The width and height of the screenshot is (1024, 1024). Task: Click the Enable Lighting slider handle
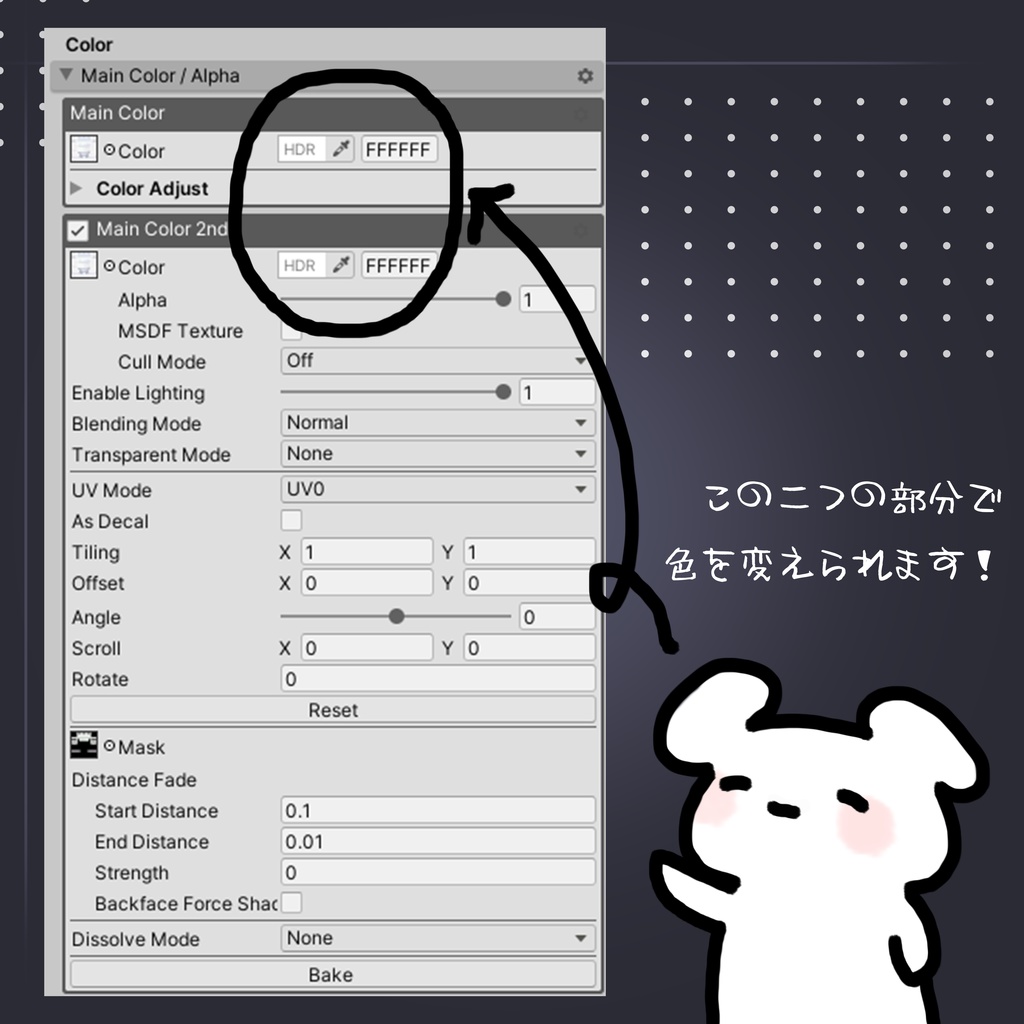point(503,392)
